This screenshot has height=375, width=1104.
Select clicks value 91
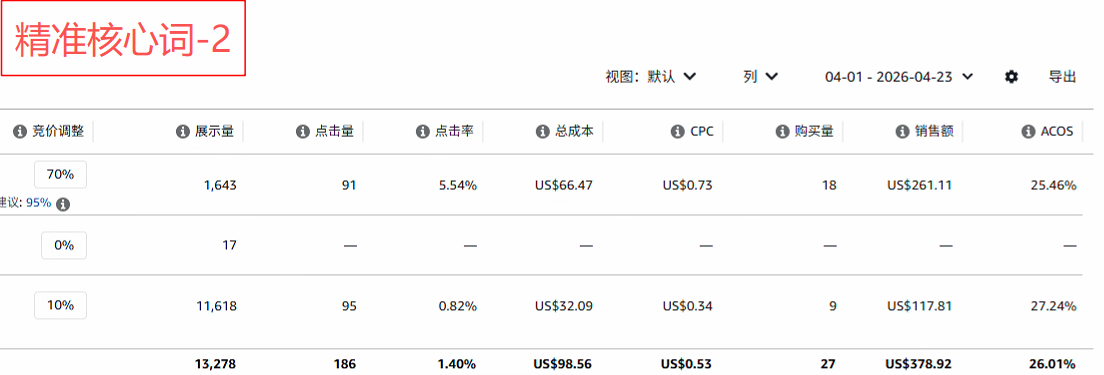tap(349, 186)
